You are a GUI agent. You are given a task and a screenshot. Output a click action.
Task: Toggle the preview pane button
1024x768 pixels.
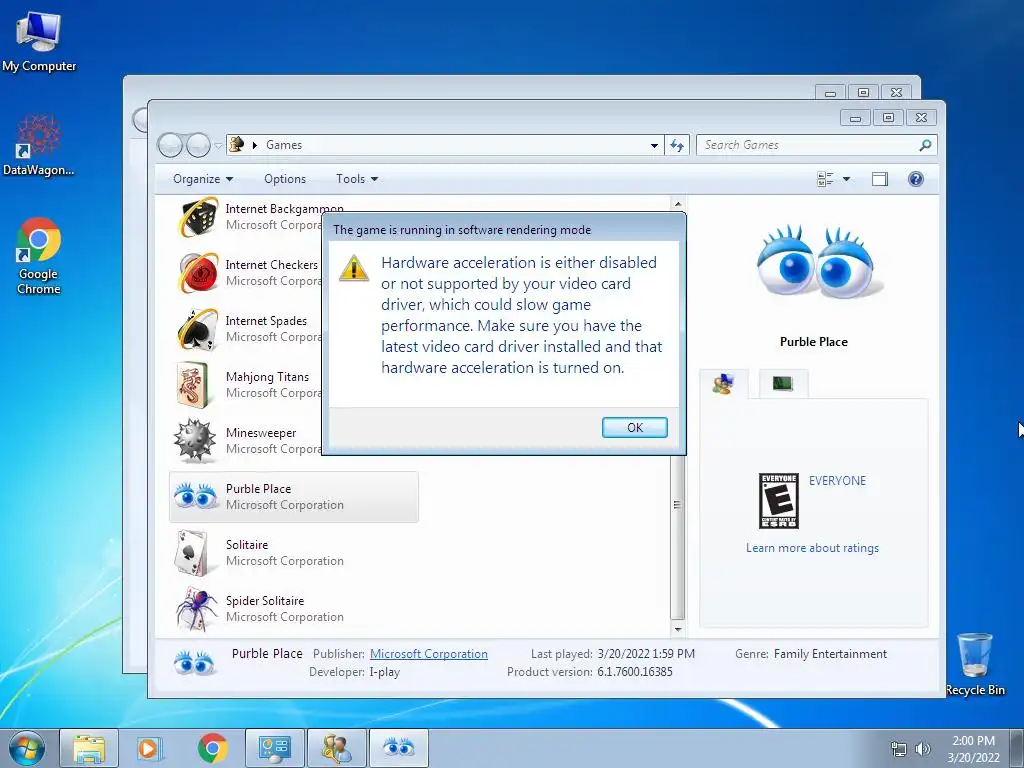(880, 179)
